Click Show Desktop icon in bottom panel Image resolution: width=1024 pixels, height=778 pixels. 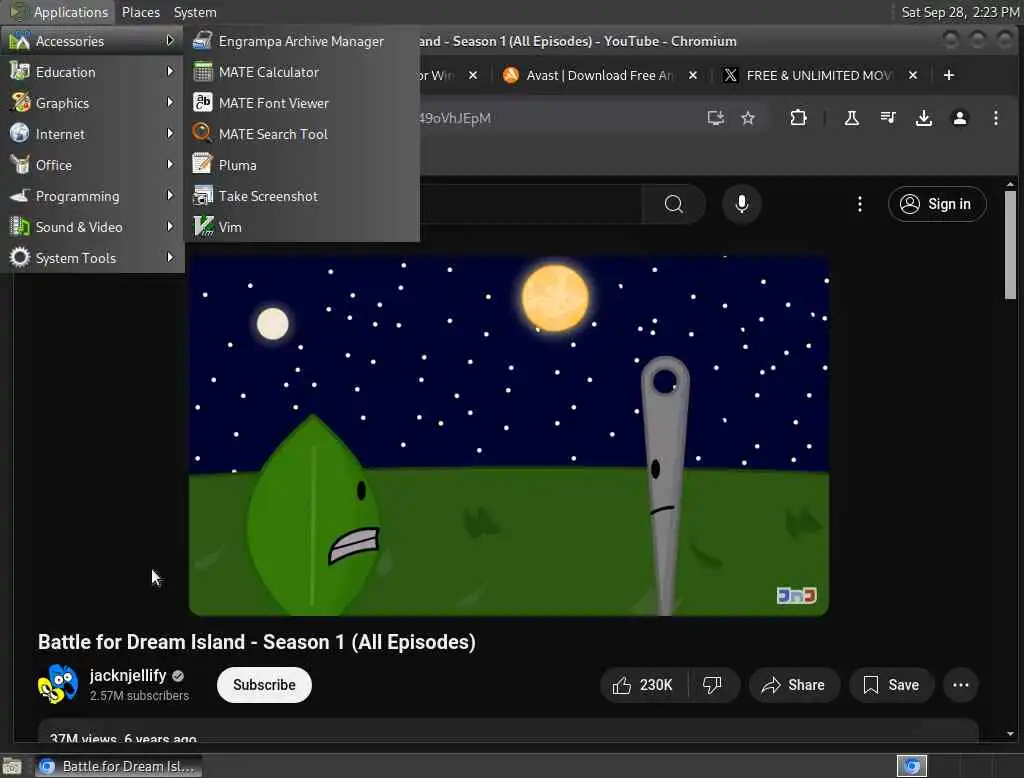12,766
